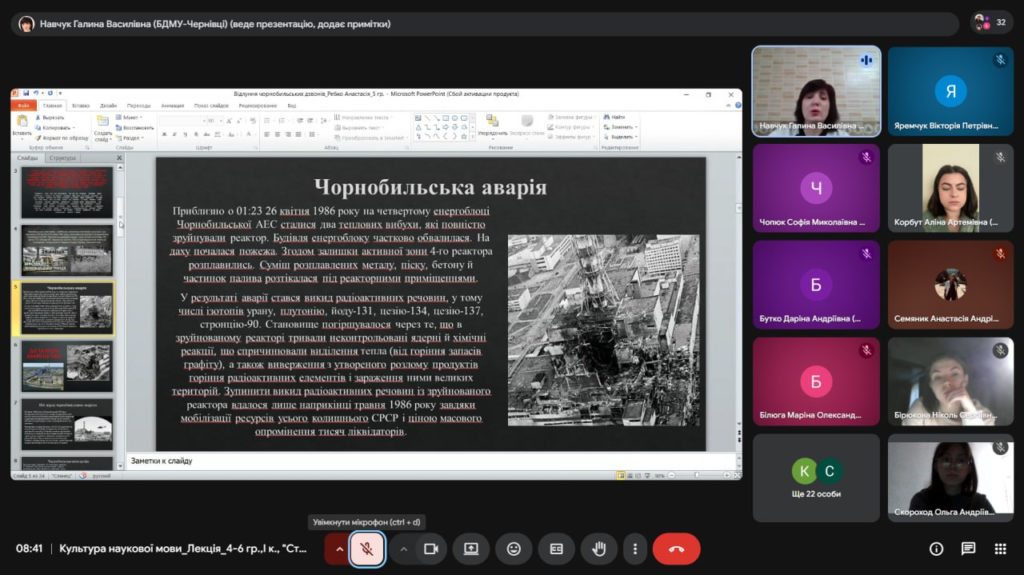Expand audio settings arrow beside microphone
The image size is (1024, 575).
339,549
